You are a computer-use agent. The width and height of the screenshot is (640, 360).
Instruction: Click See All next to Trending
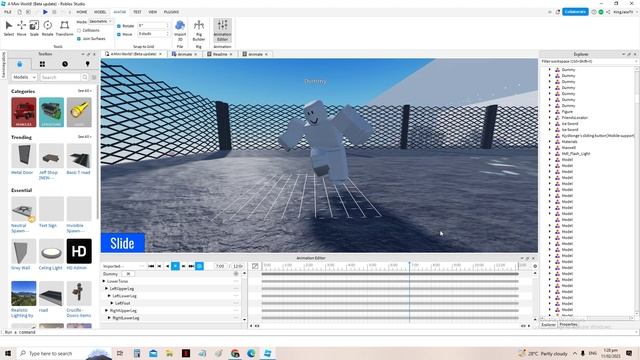[x=84, y=137]
